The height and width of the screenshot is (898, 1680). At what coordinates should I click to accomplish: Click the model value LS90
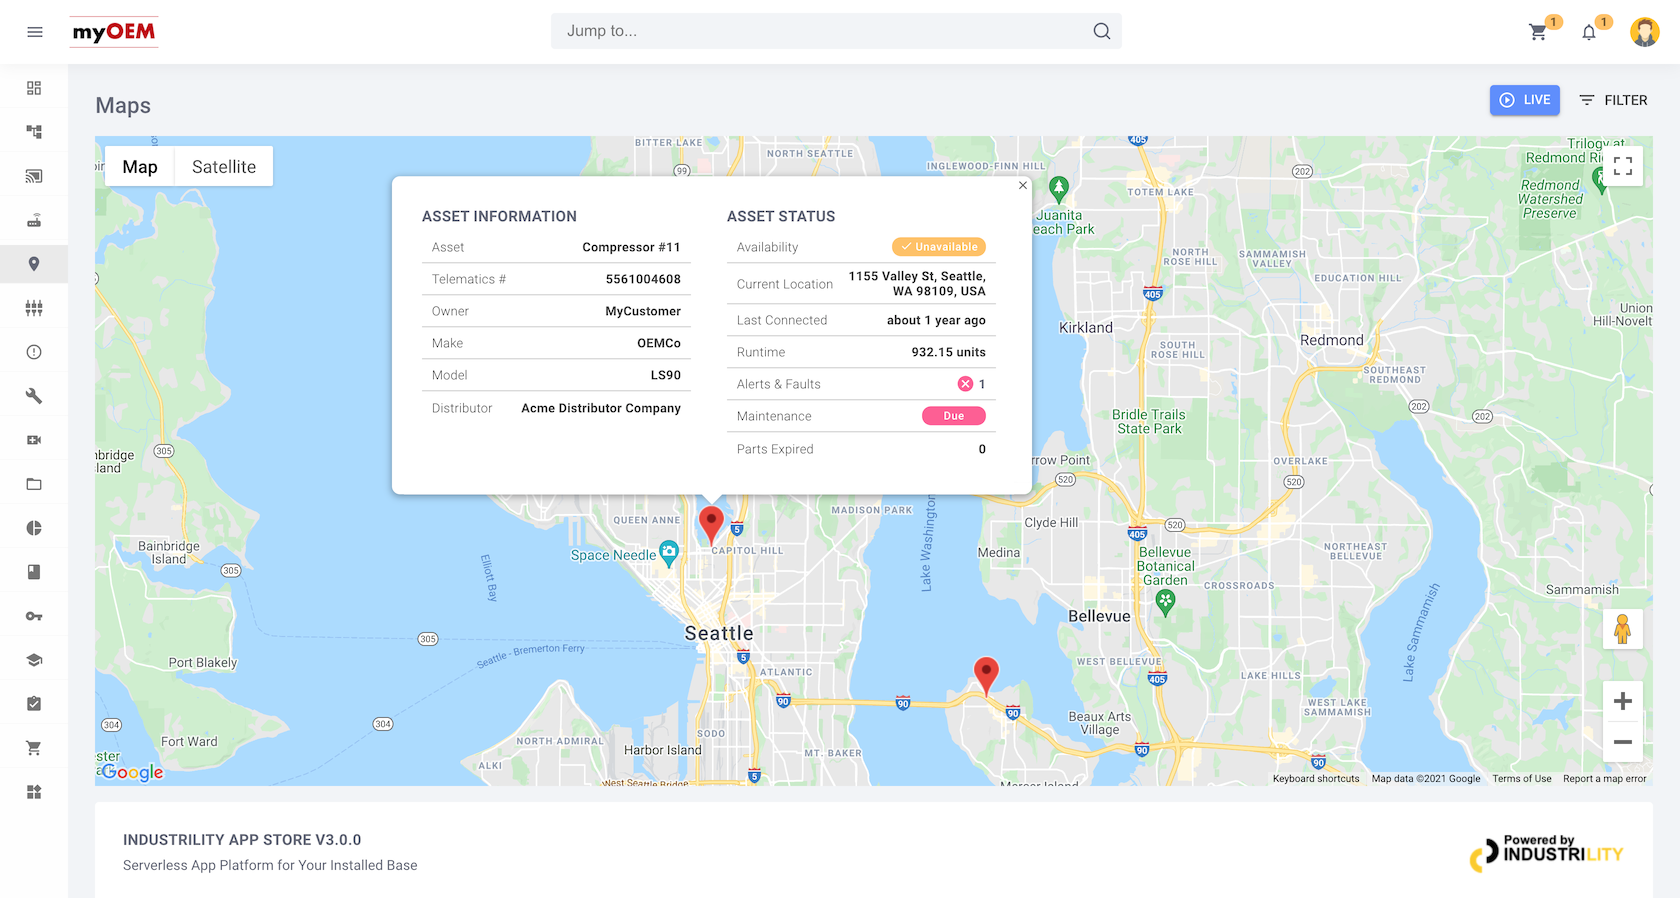(666, 375)
